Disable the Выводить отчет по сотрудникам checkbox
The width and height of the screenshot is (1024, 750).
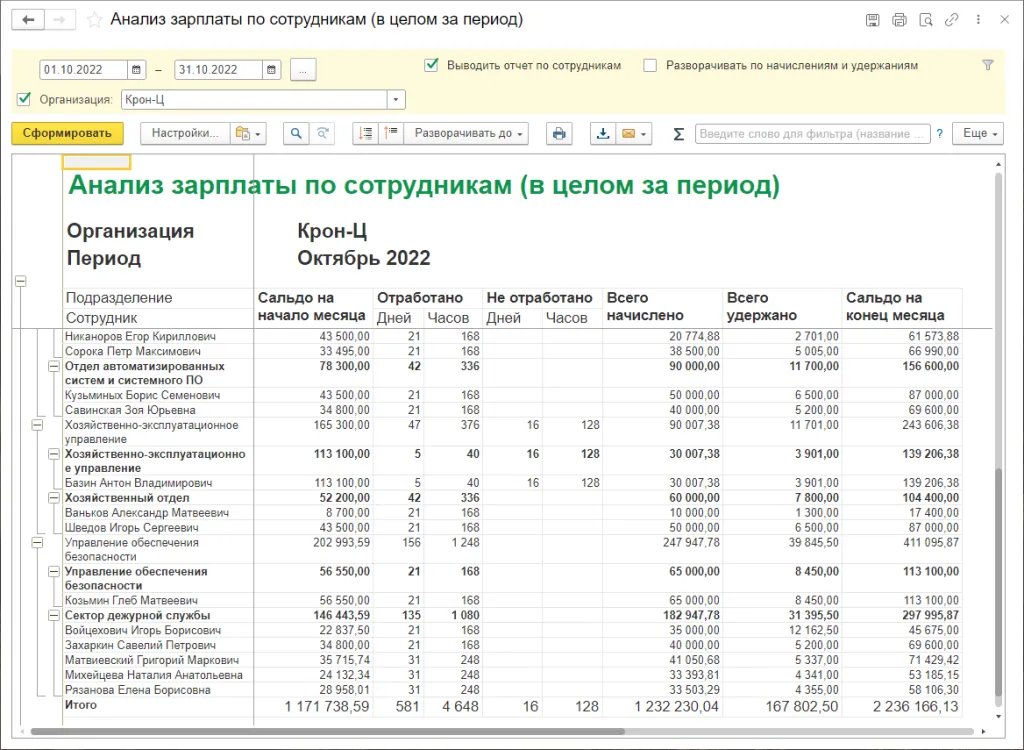point(430,64)
